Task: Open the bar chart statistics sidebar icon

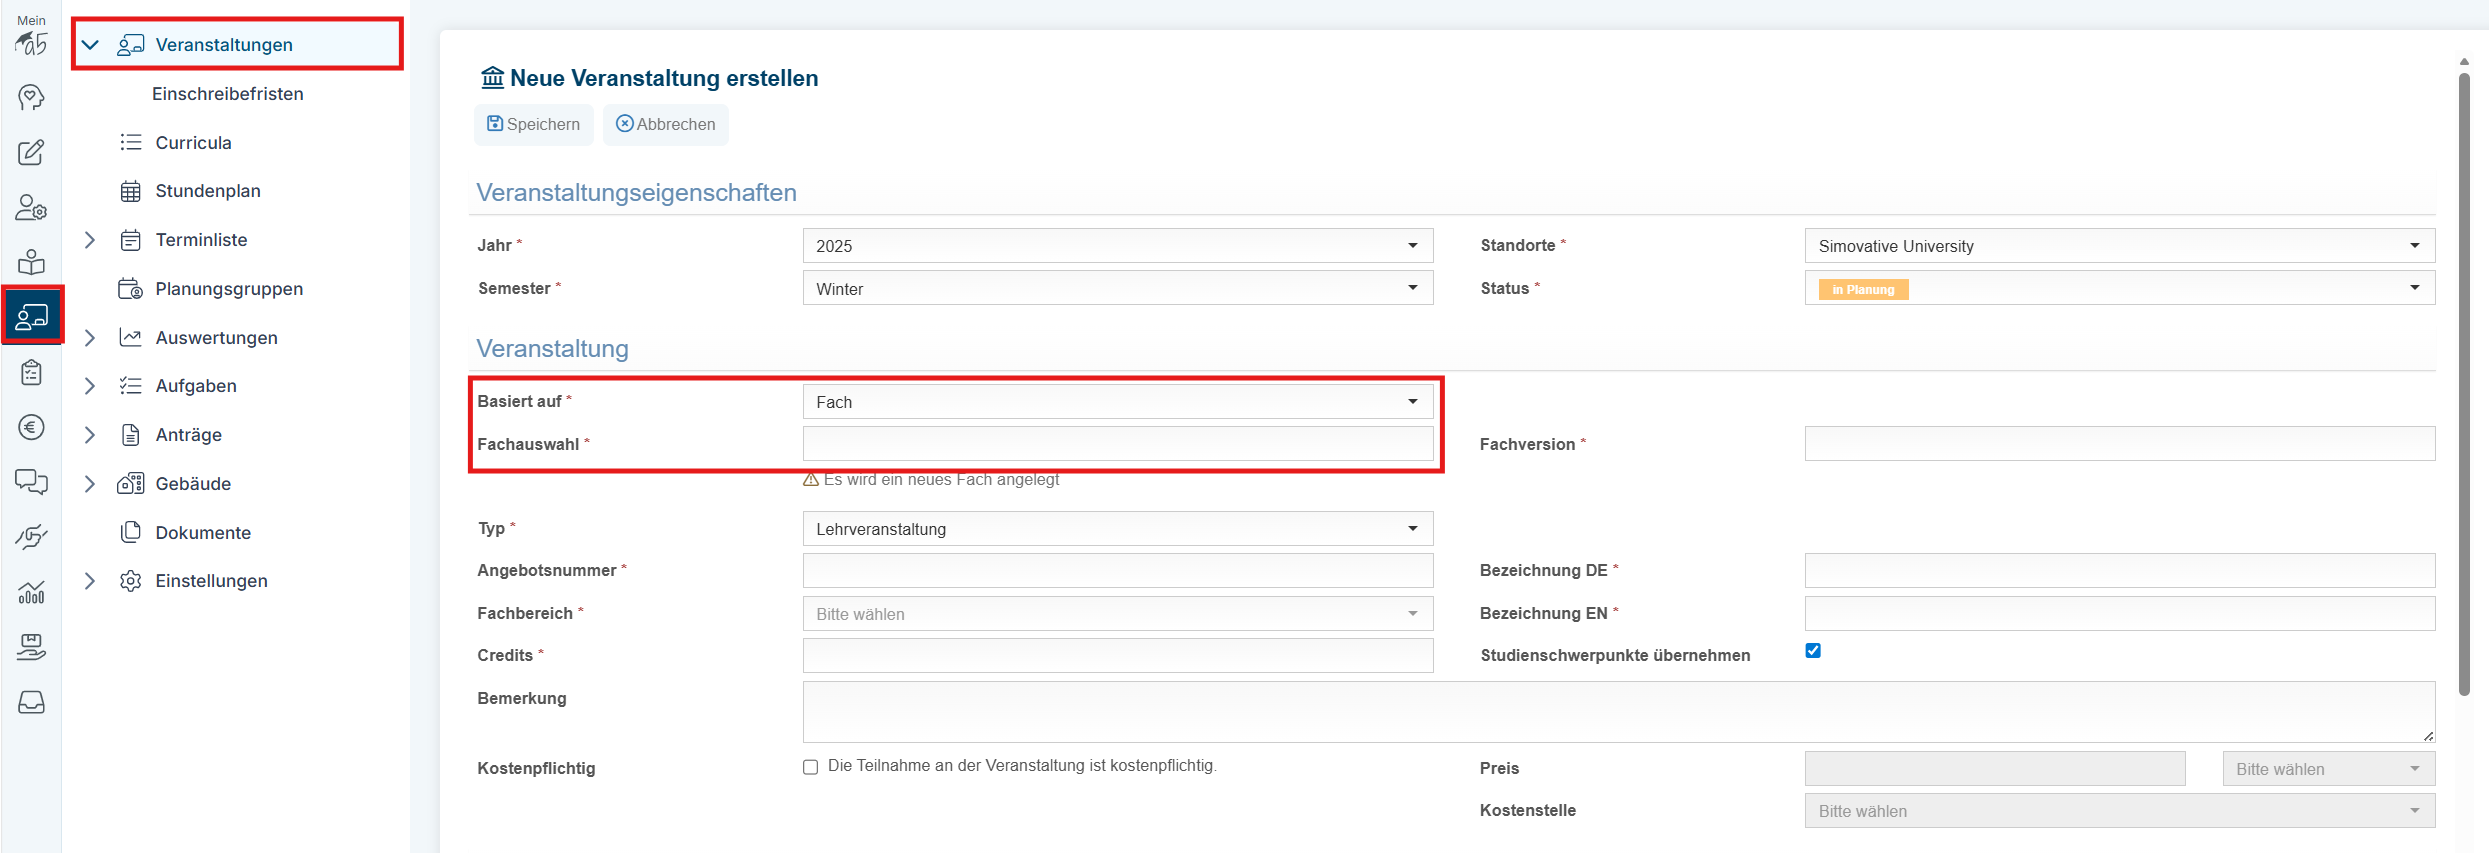Action: (x=31, y=592)
